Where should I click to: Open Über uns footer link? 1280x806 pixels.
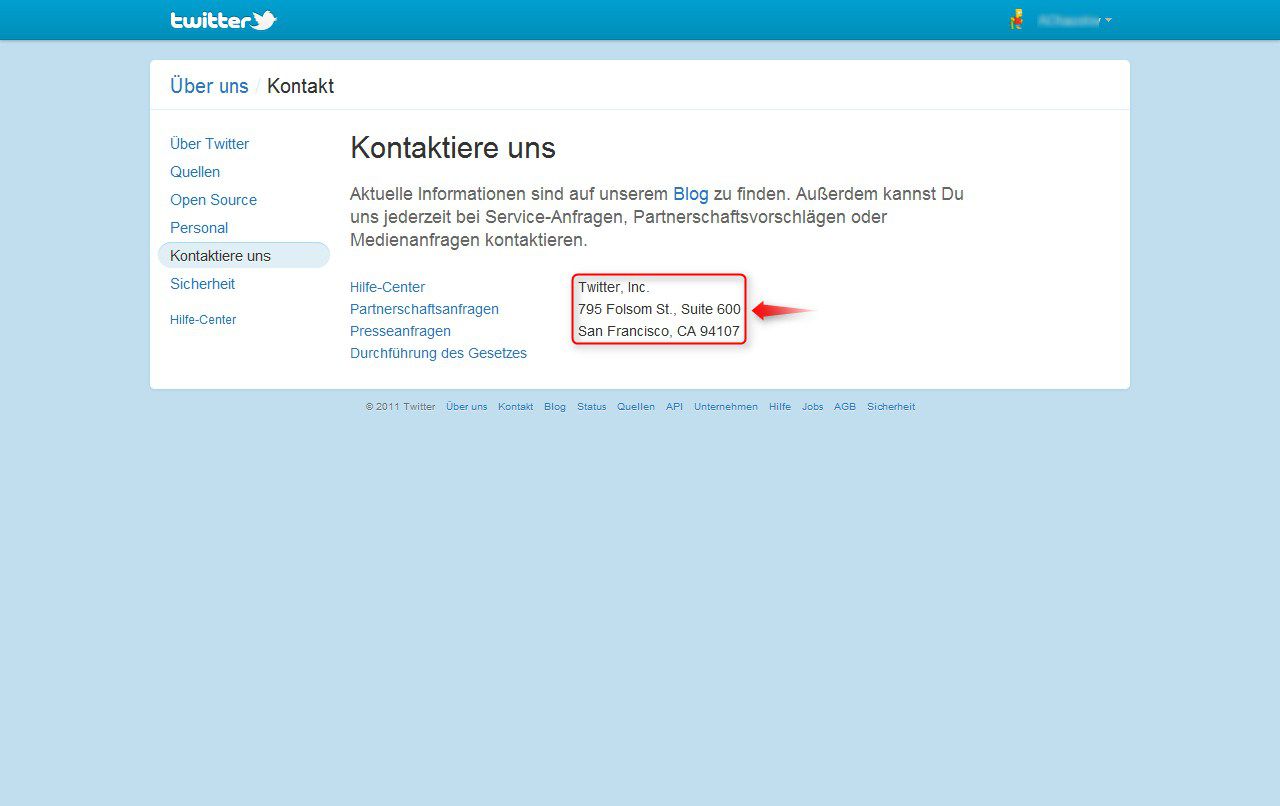pos(467,407)
